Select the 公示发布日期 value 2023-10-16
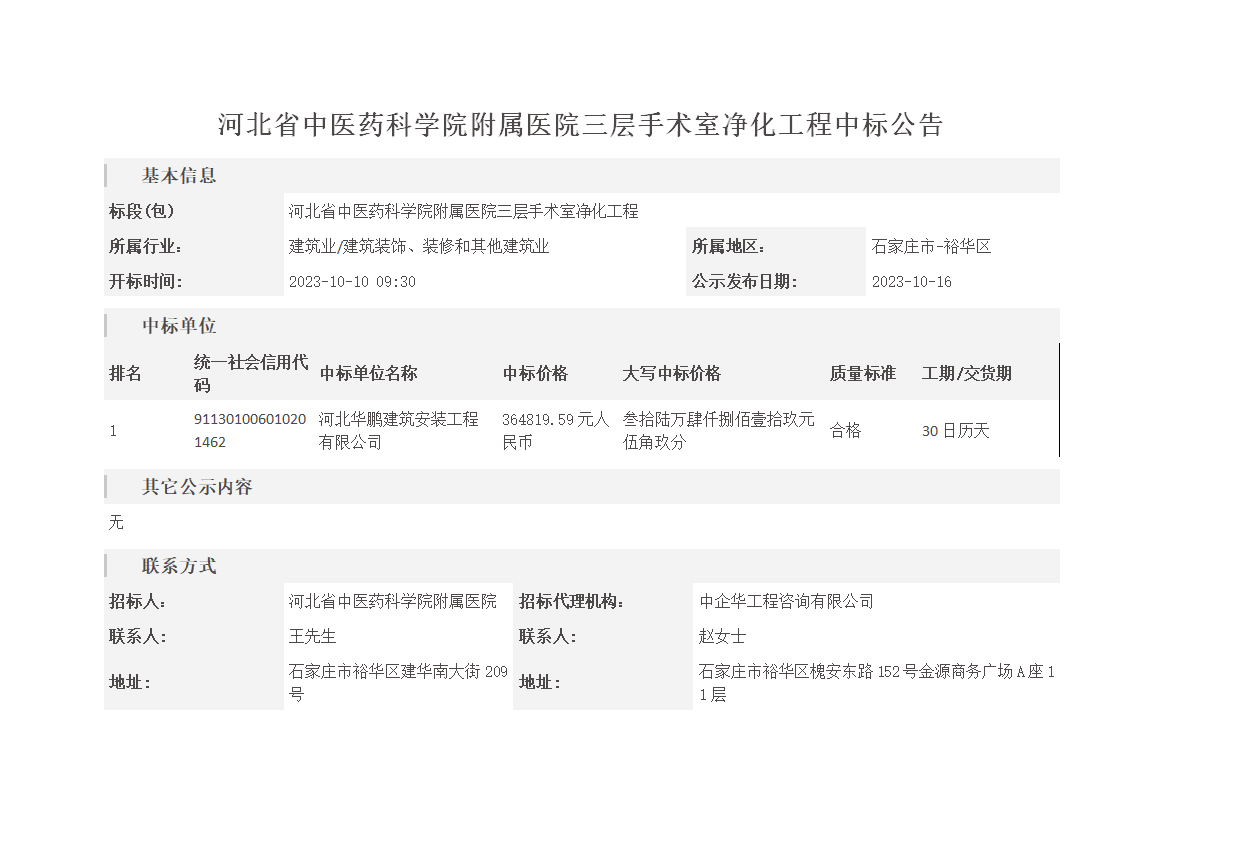 pyautogui.click(x=911, y=282)
